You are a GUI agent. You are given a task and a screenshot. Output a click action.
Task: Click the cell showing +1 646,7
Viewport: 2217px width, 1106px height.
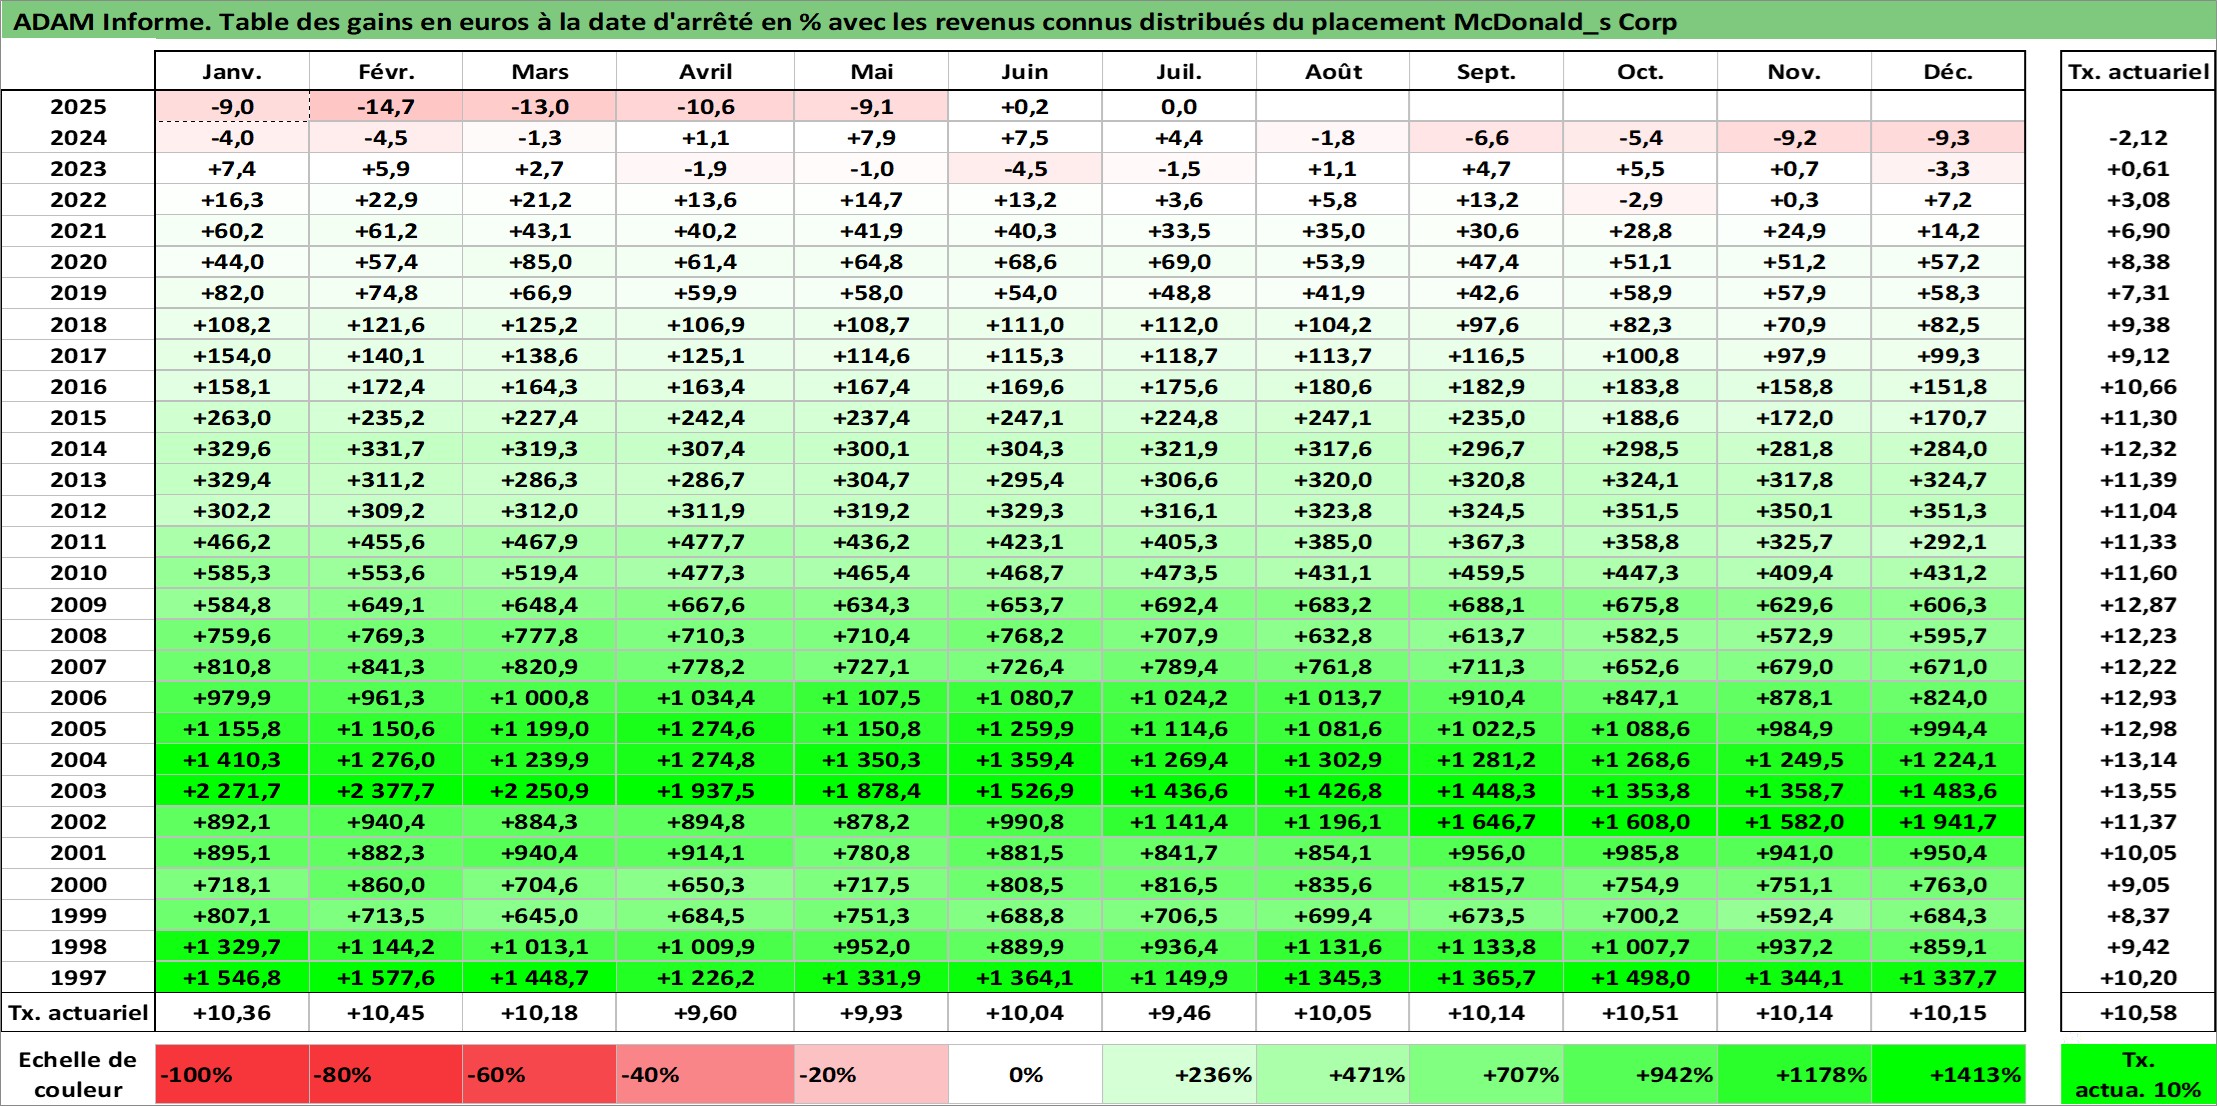pyautogui.click(x=1486, y=822)
